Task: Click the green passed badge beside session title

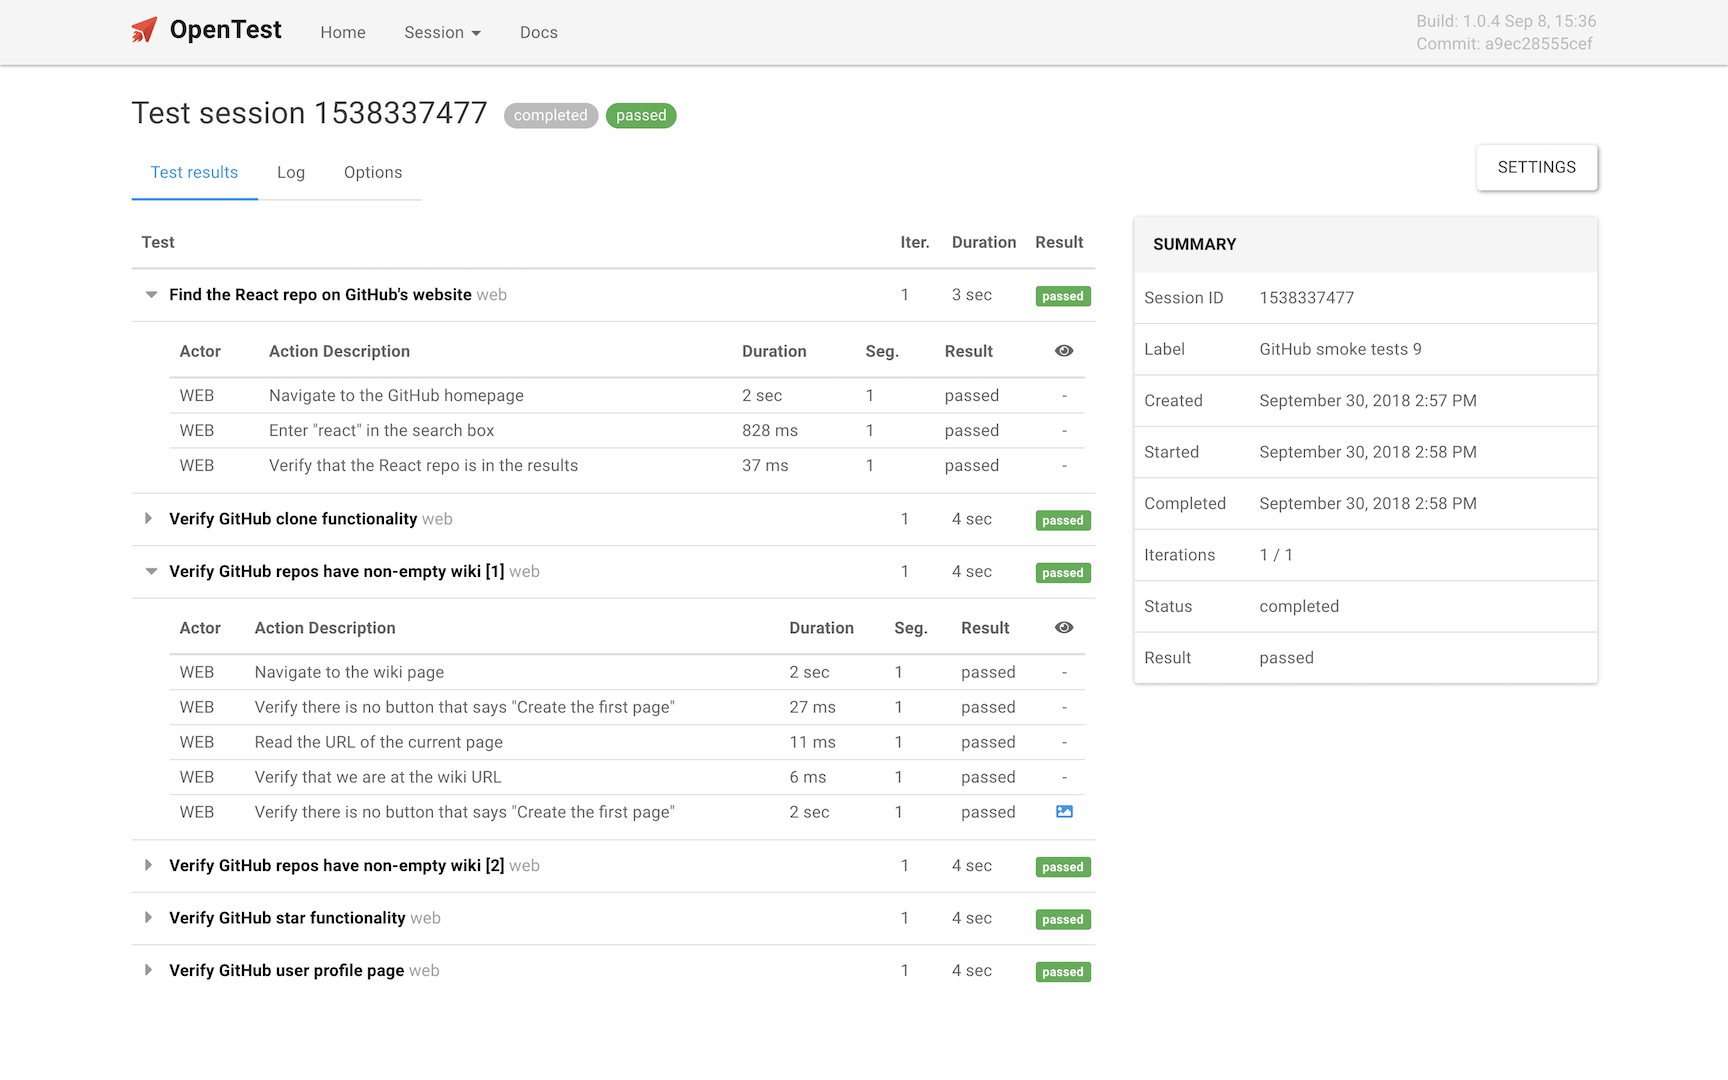Action: tap(641, 116)
